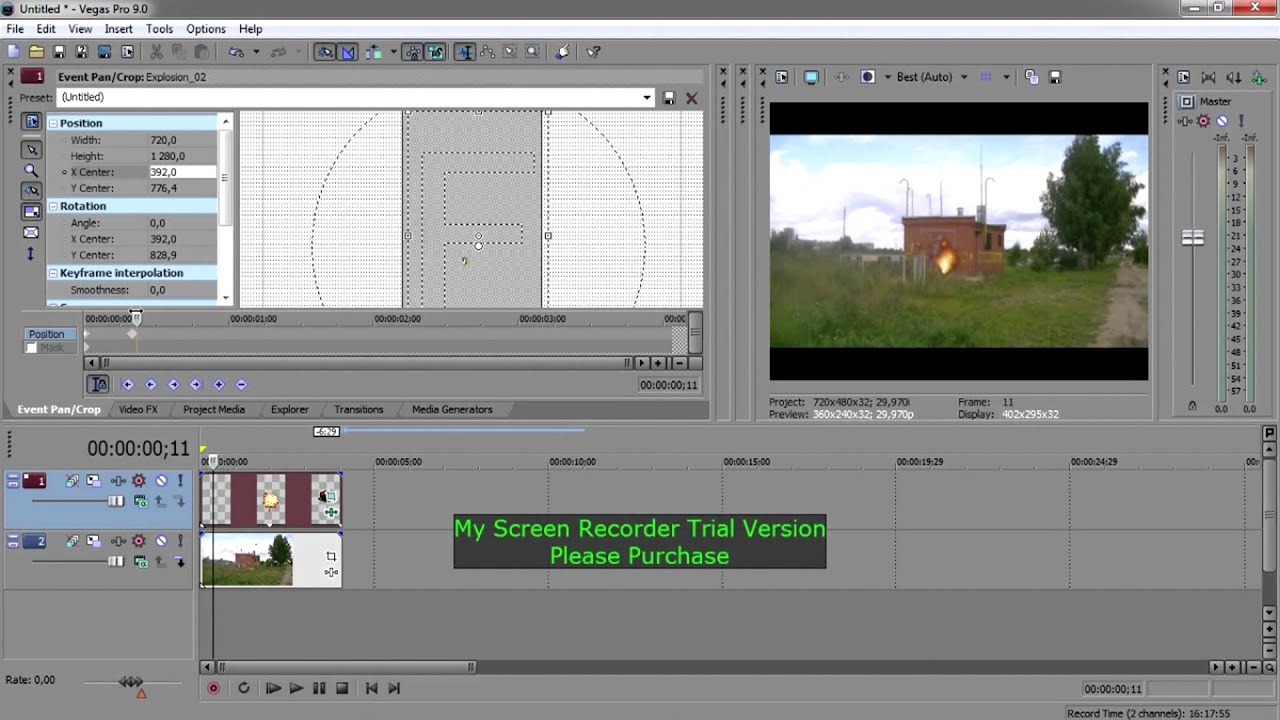Delete keyframe with minus button
Screen dimensions: 1280x720
241,384
